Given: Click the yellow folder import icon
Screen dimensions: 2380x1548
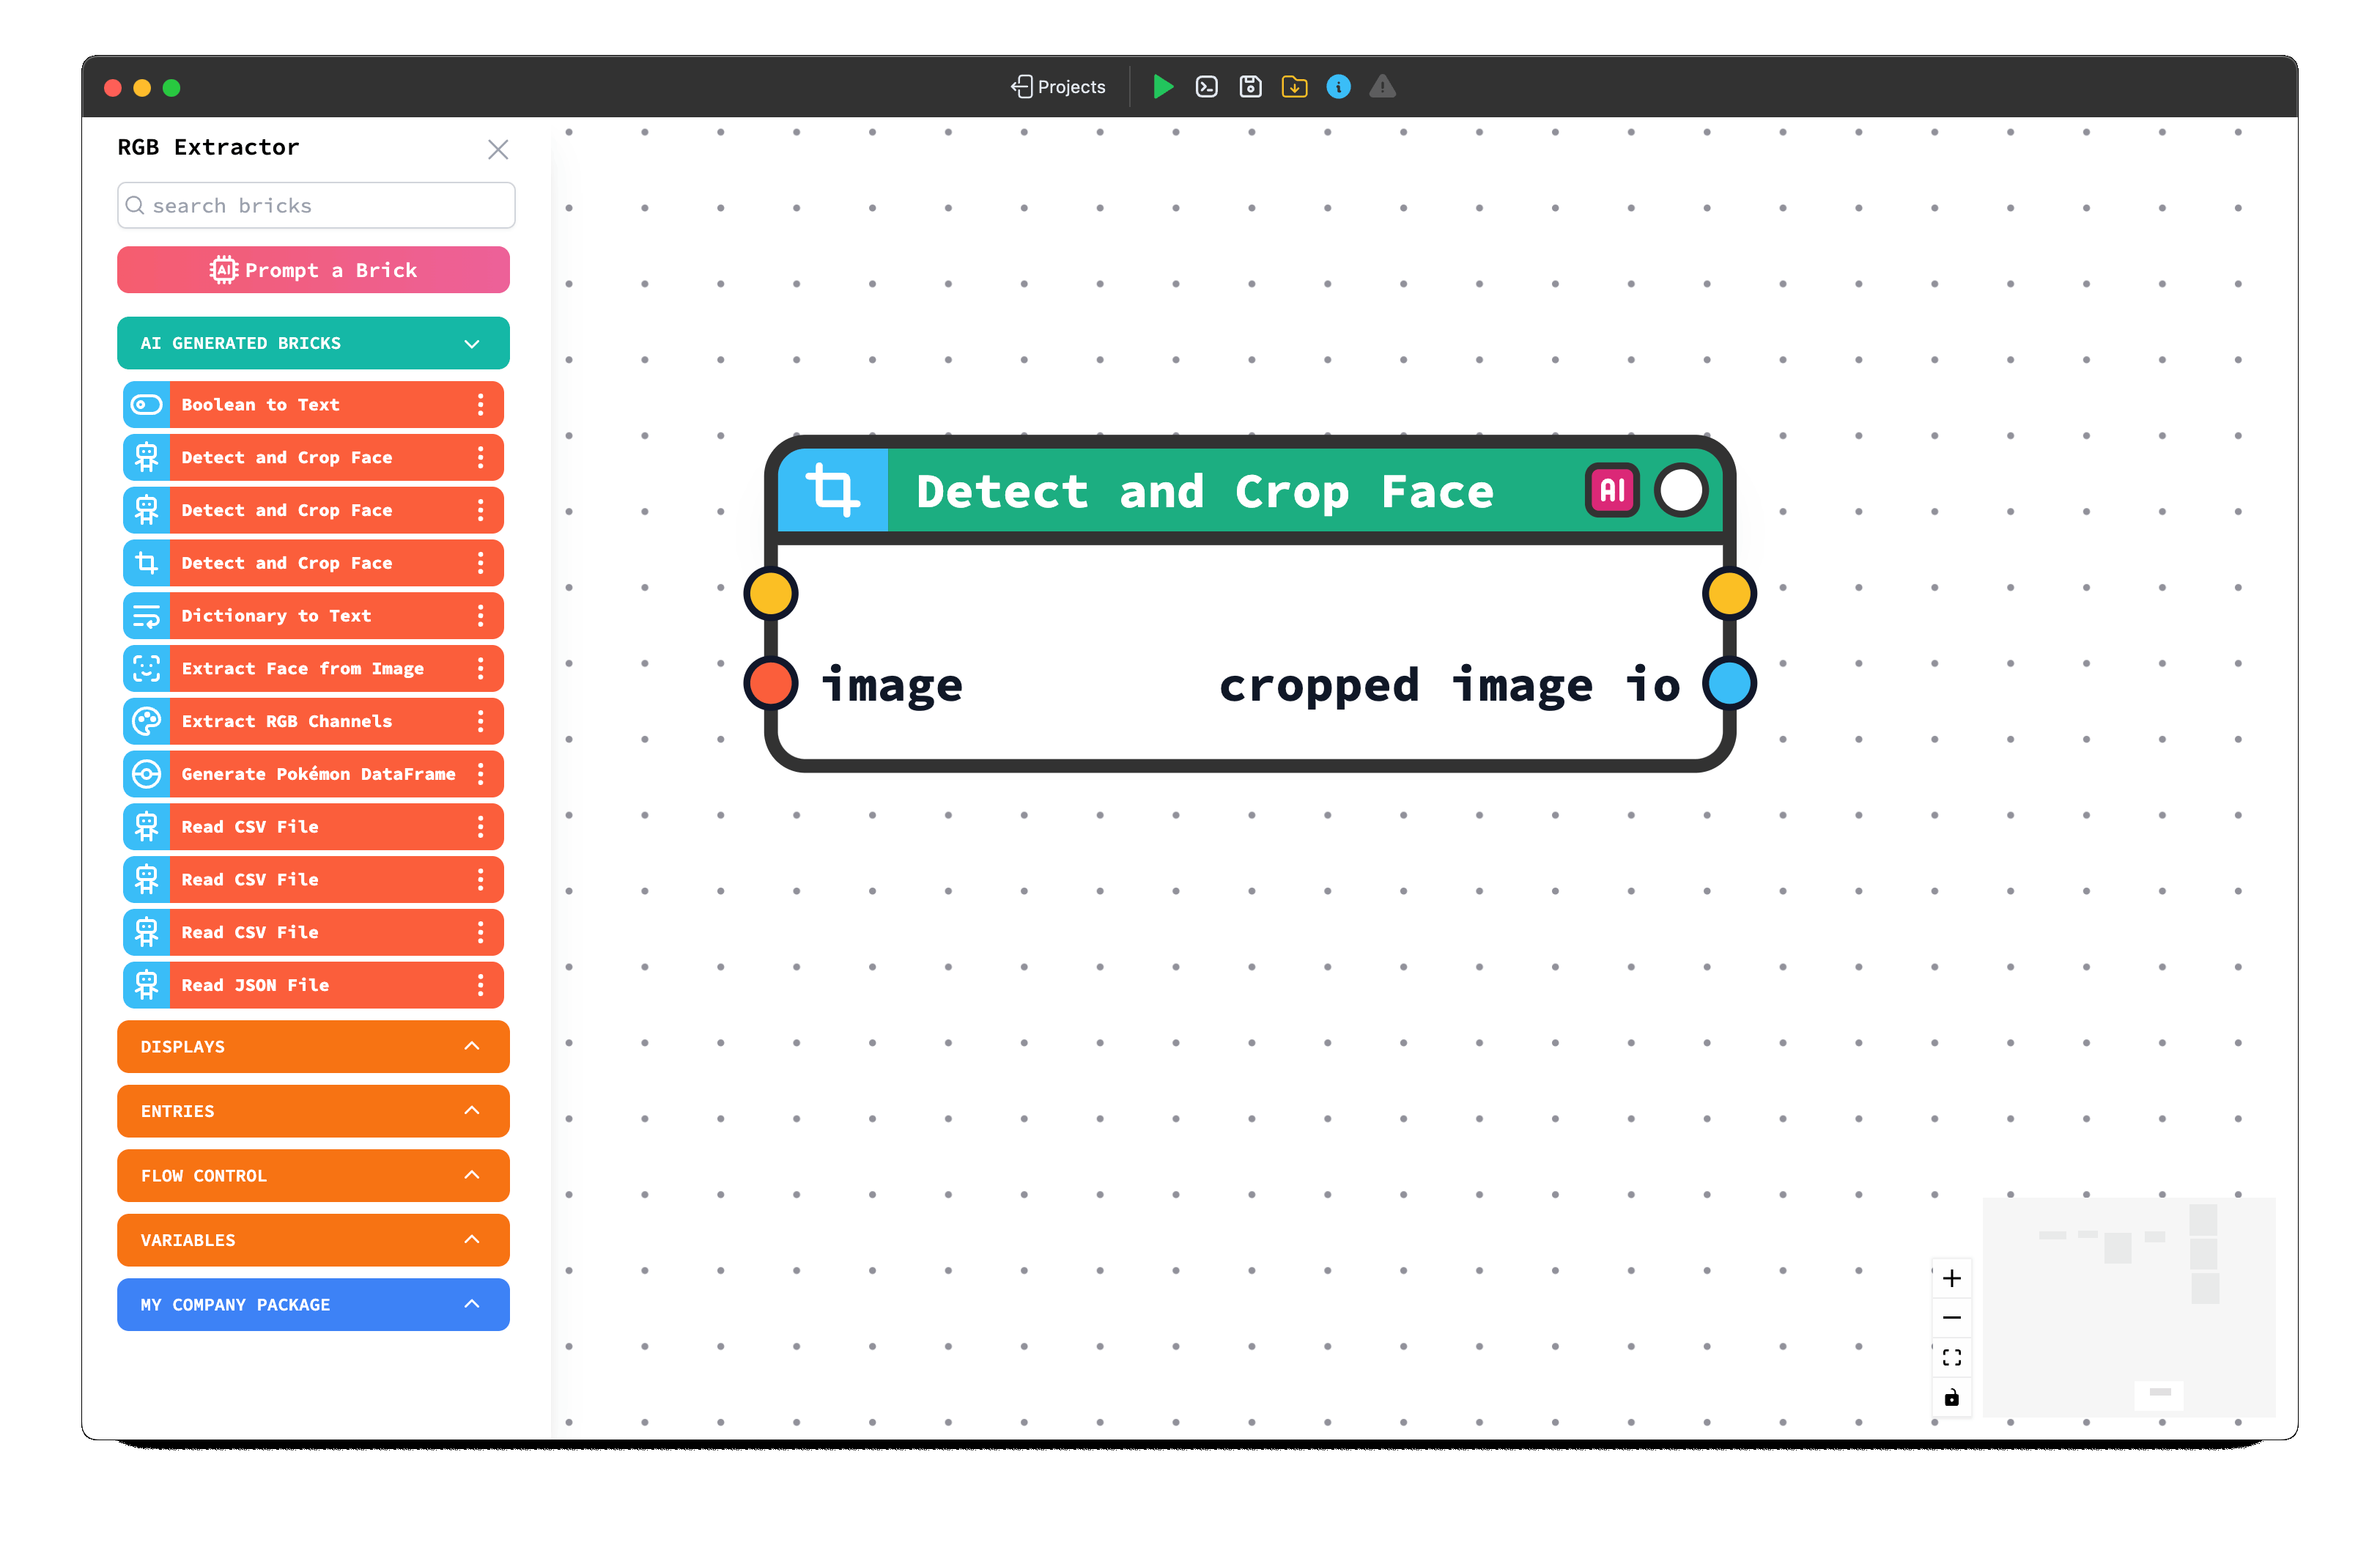Looking at the screenshot, I should pyautogui.click(x=1294, y=87).
